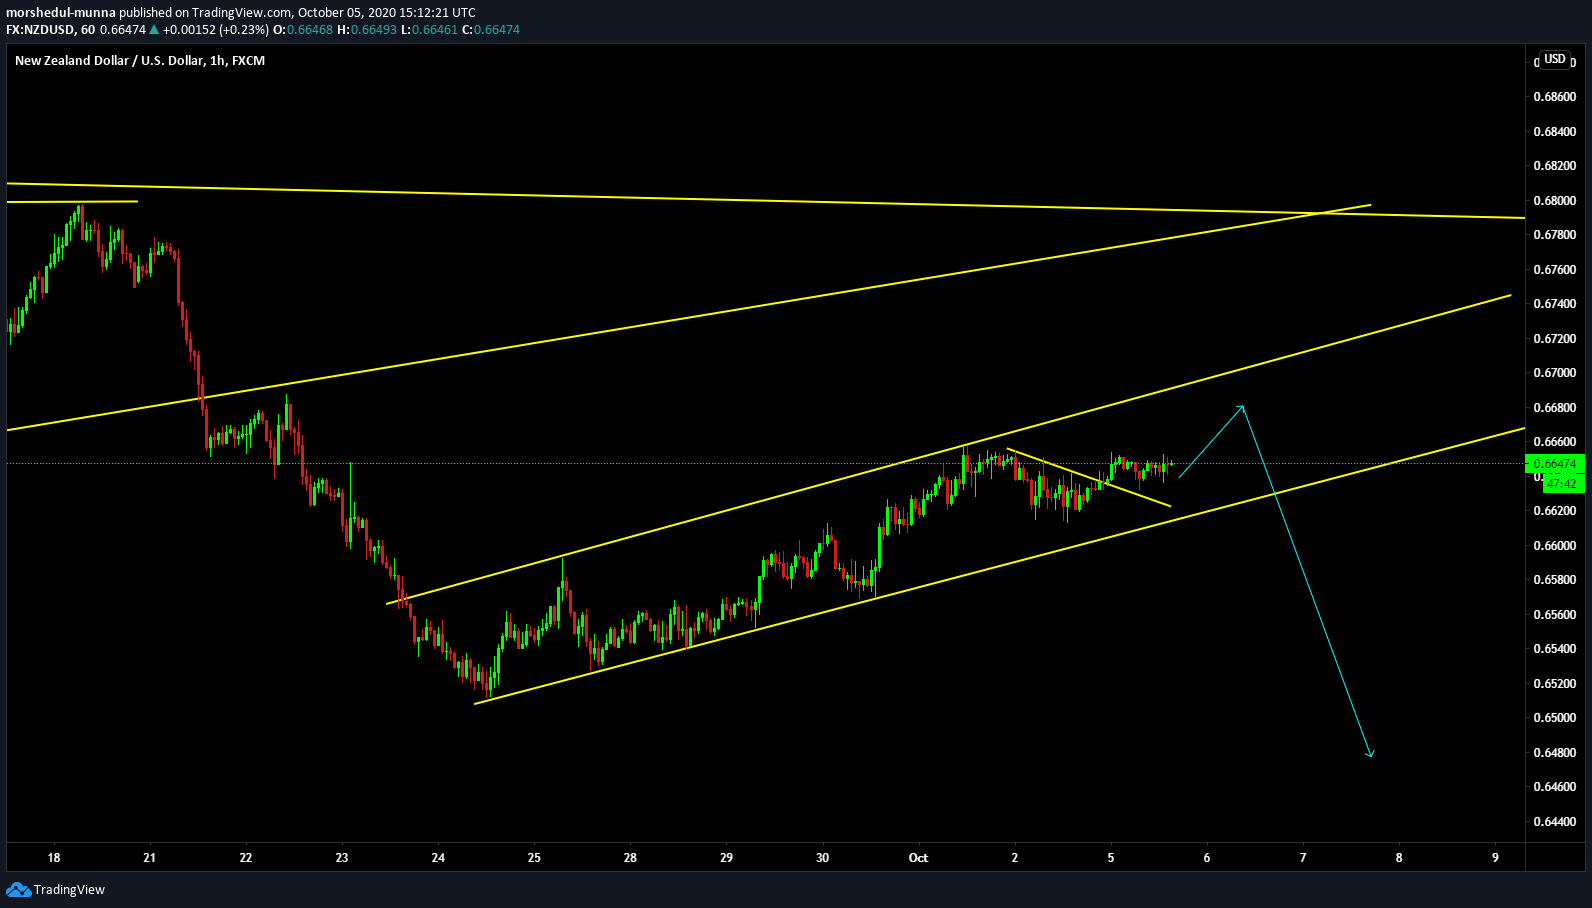
Task: Click the 0.64400 price axis label
Action: point(1554,822)
